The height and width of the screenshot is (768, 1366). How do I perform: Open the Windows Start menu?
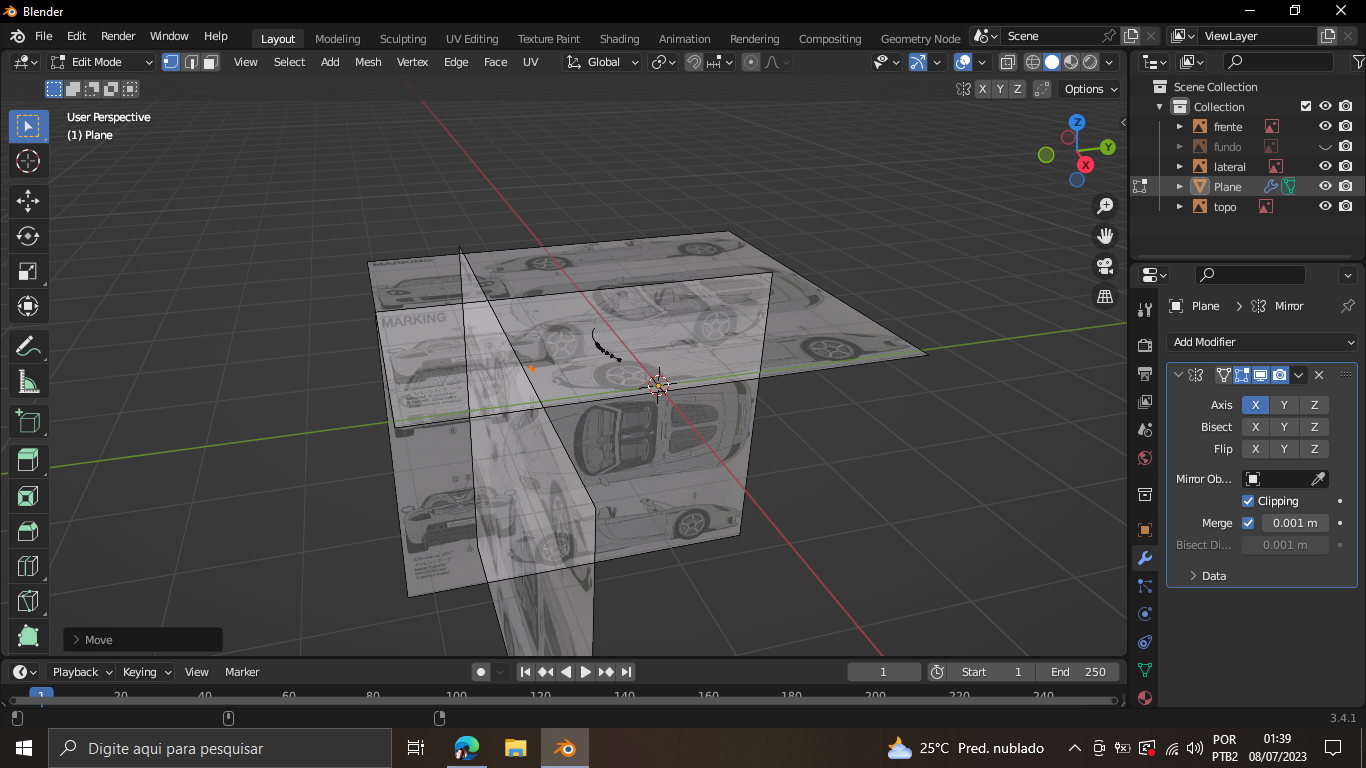click(x=23, y=748)
